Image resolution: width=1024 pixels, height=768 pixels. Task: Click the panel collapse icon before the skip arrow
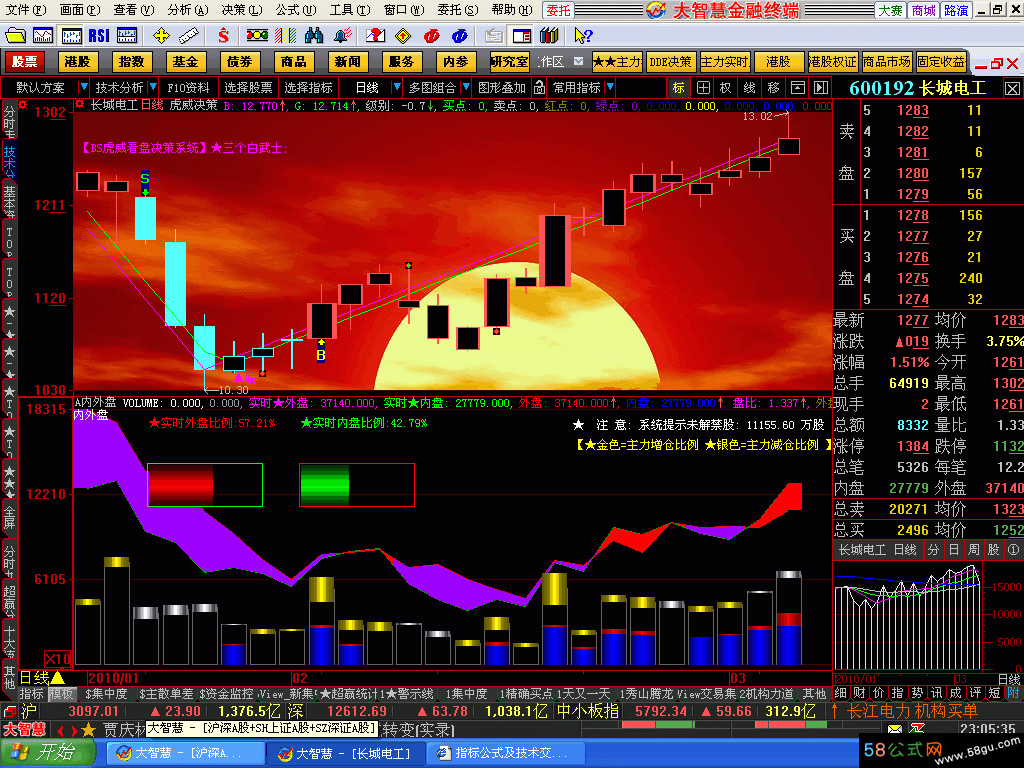(x=797, y=88)
